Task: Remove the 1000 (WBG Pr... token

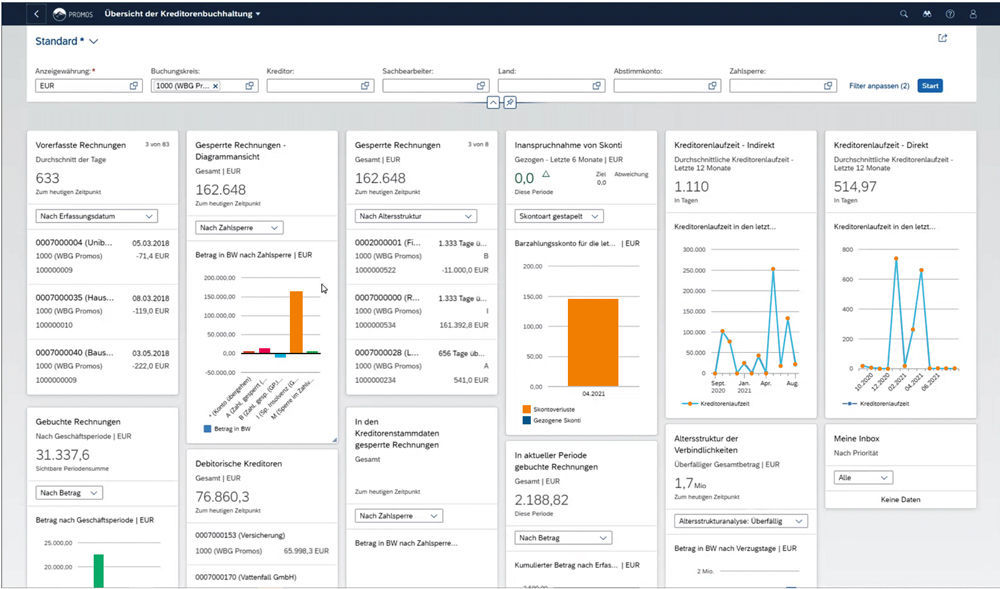Action: pyautogui.click(x=215, y=86)
